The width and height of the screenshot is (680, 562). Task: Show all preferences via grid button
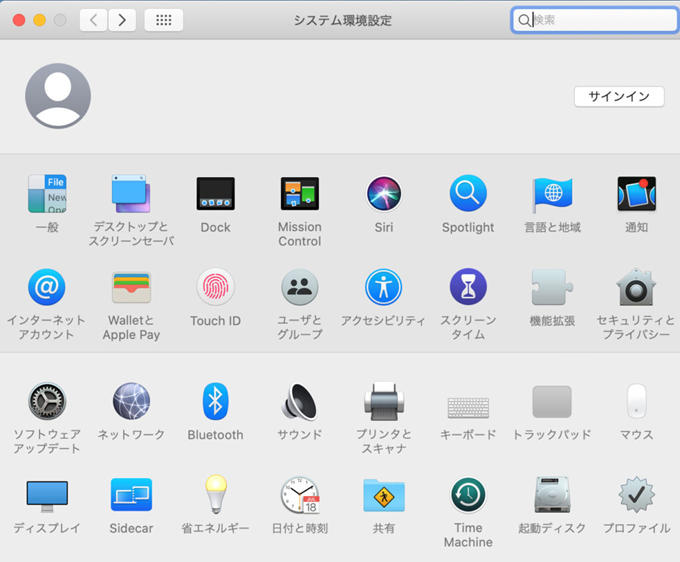tap(163, 20)
